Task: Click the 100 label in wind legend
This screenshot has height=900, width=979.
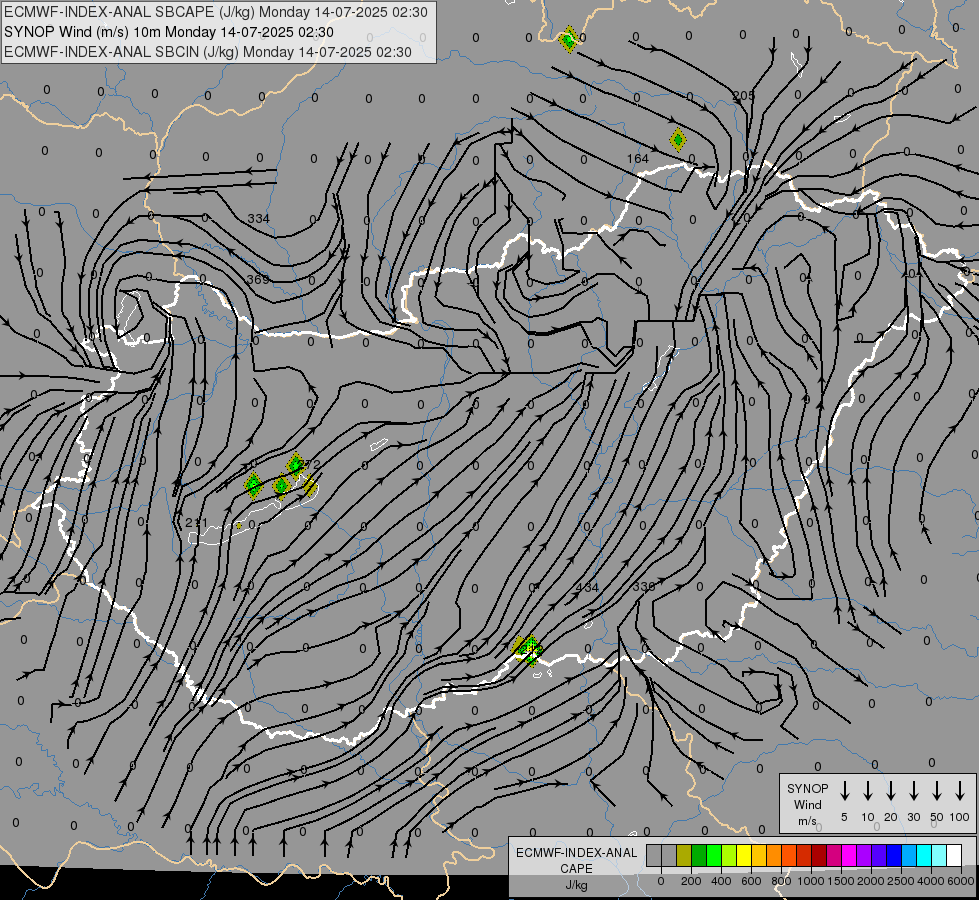Action: pyautogui.click(x=960, y=817)
